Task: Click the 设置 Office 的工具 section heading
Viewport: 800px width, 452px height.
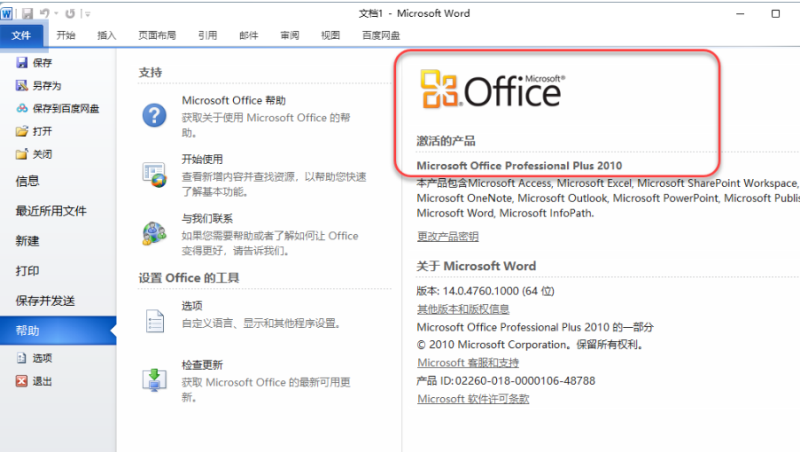Action: point(189,278)
